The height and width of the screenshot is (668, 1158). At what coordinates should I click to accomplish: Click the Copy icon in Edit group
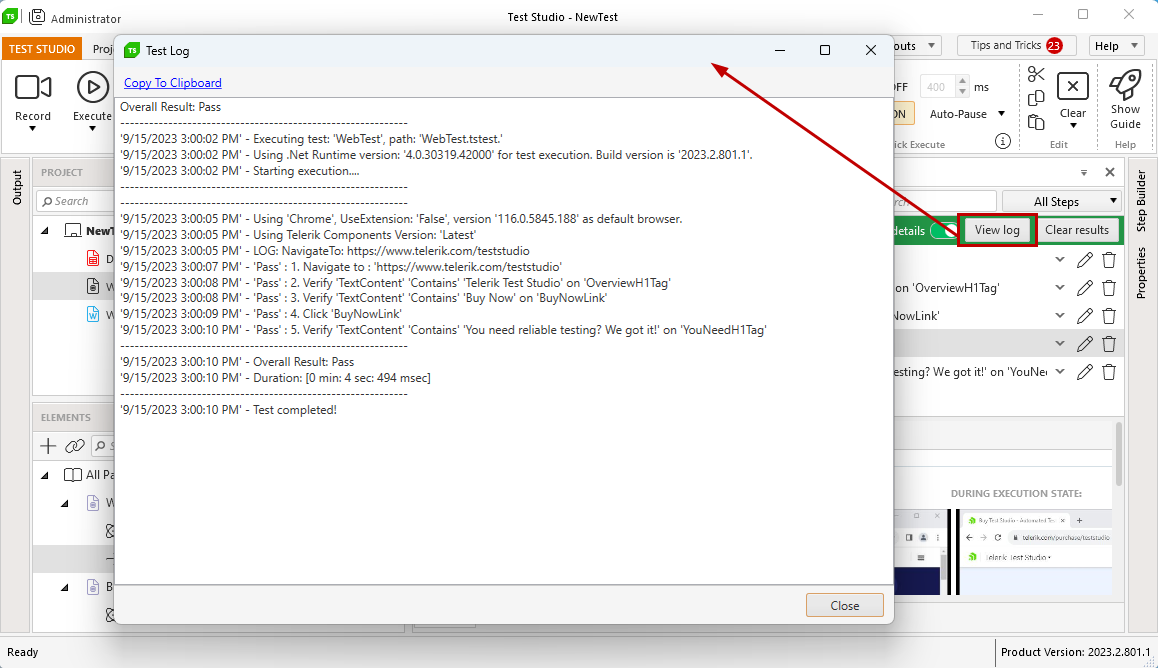pyautogui.click(x=1036, y=98)
